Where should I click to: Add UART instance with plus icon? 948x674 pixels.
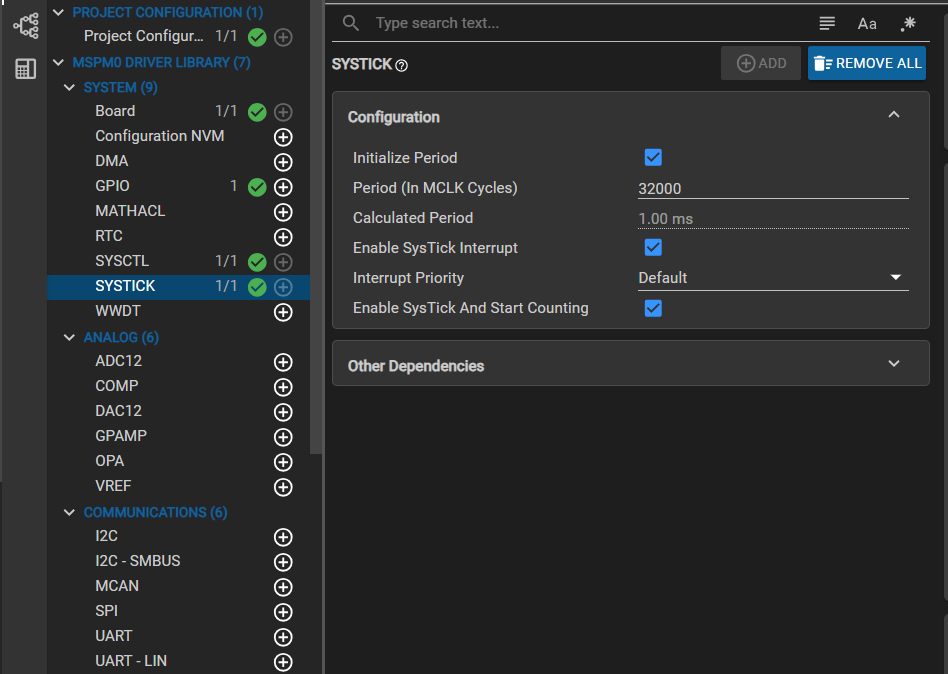[283, 637]
